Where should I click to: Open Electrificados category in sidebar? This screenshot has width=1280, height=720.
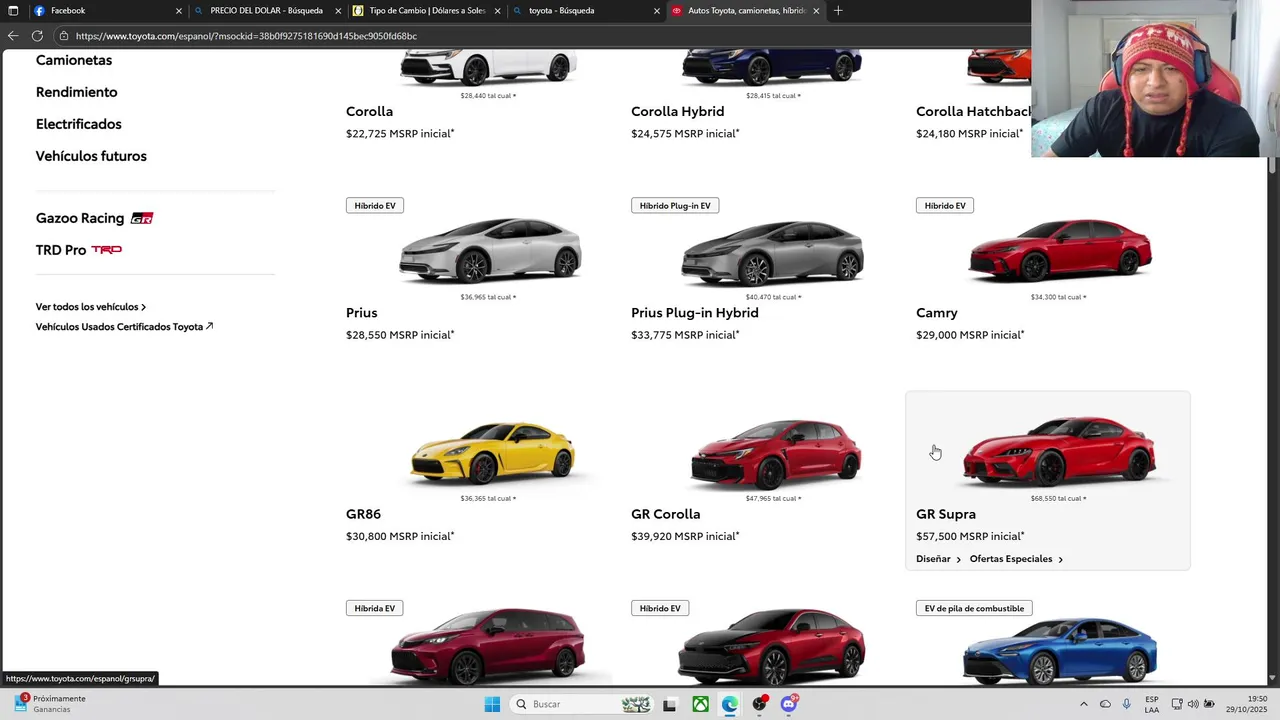[78, 124]
